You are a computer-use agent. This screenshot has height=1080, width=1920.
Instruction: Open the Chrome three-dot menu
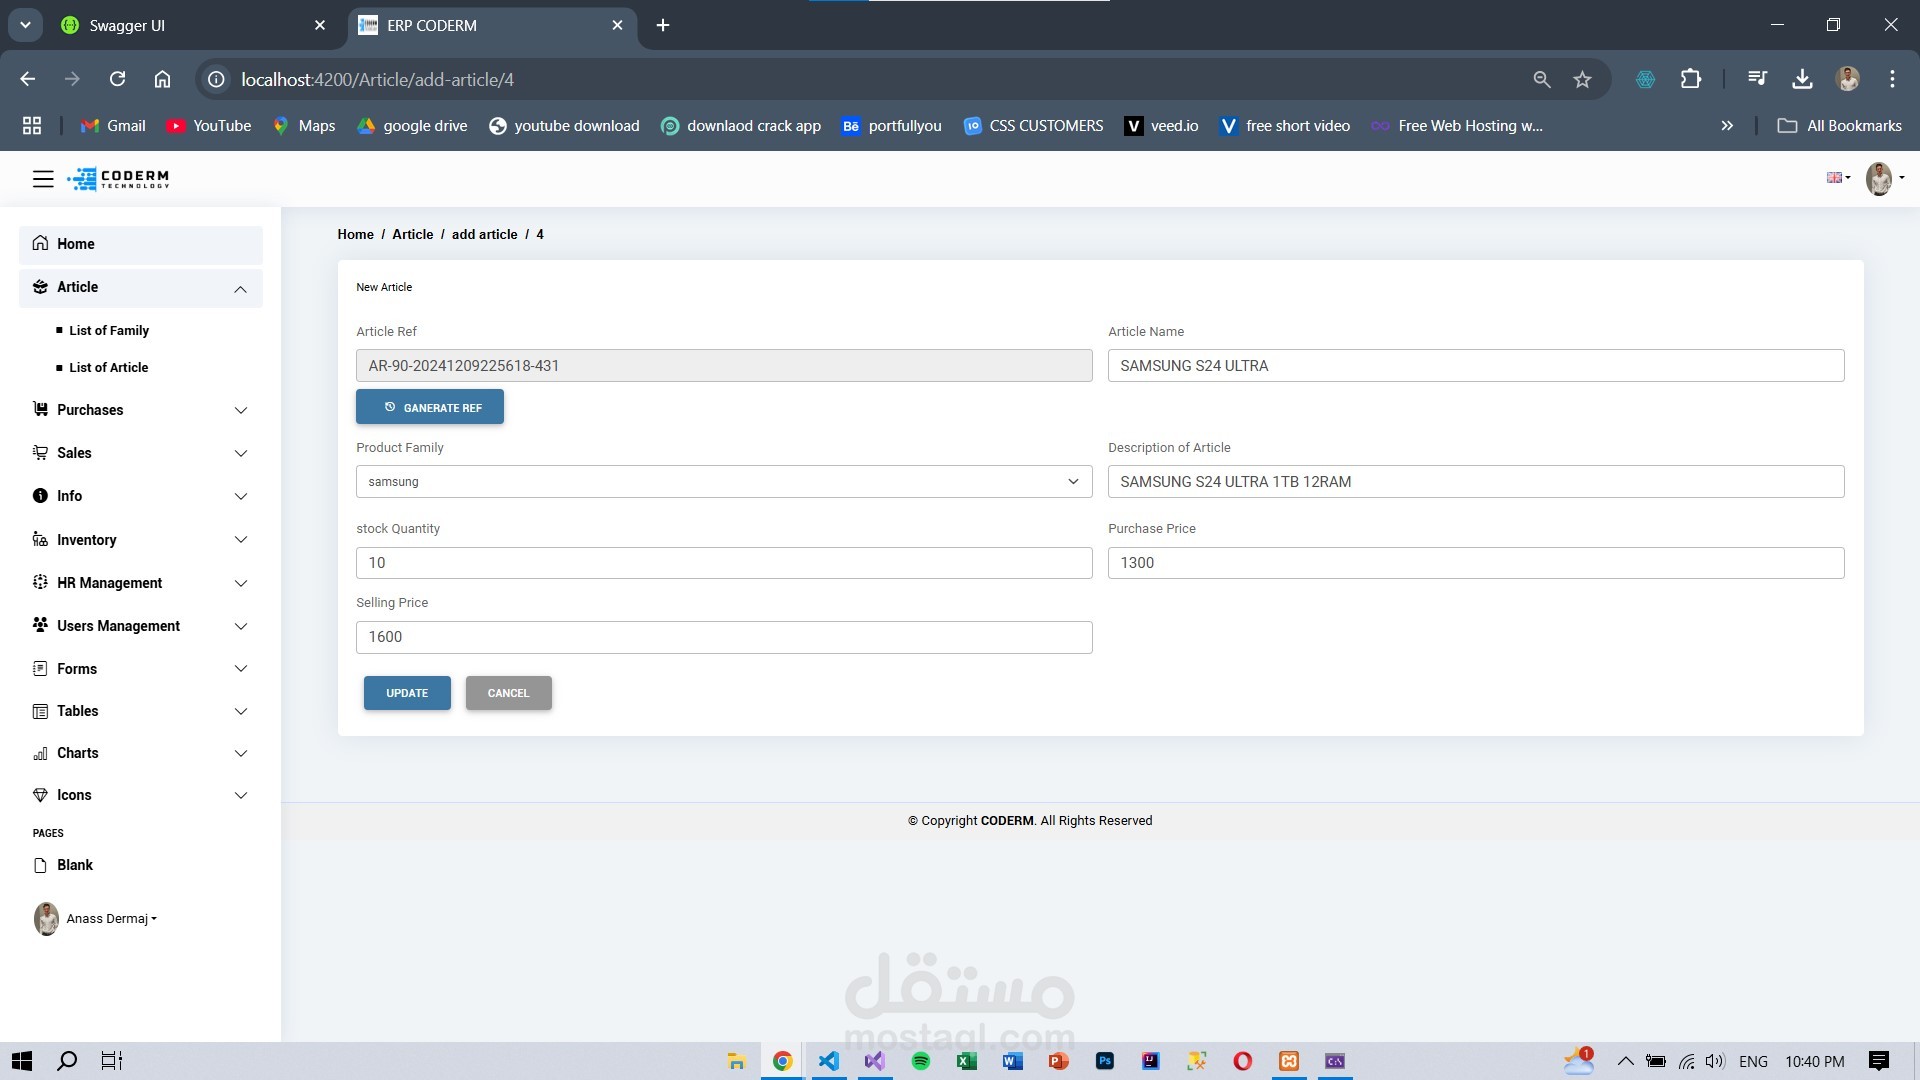[1892, 79]
